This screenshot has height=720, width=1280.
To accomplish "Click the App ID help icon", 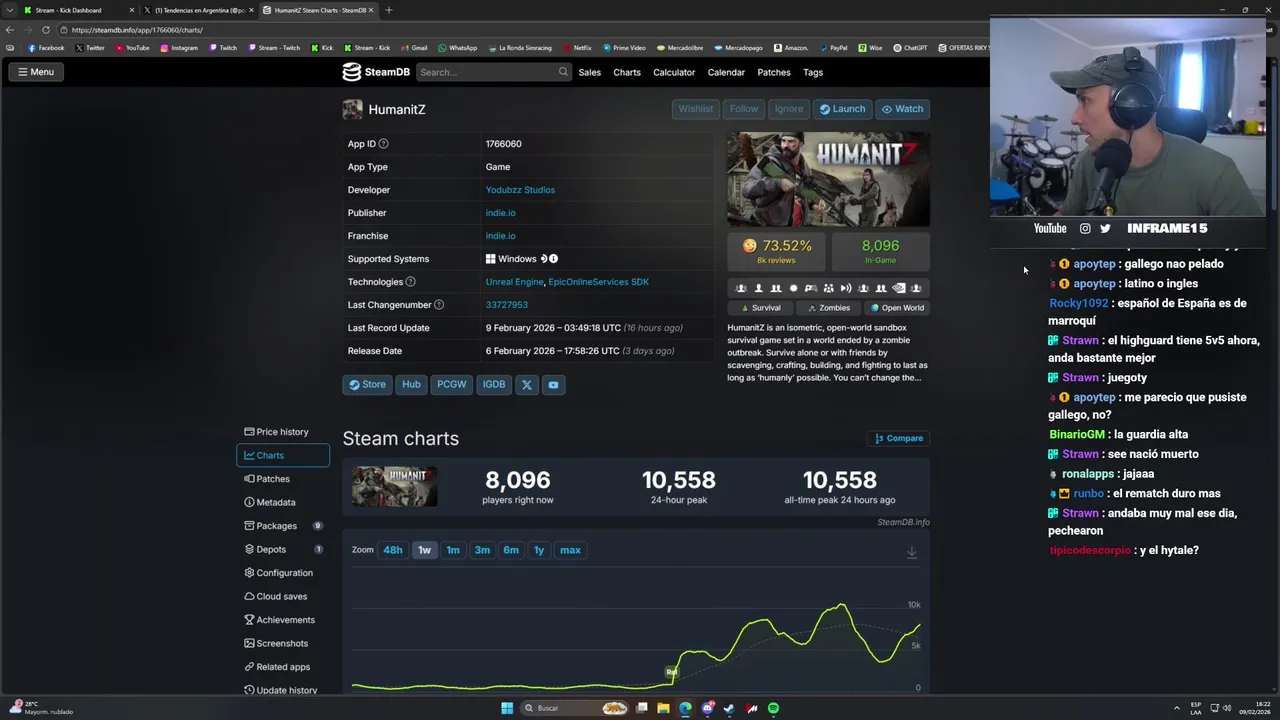I will click(x=383, y=144).
